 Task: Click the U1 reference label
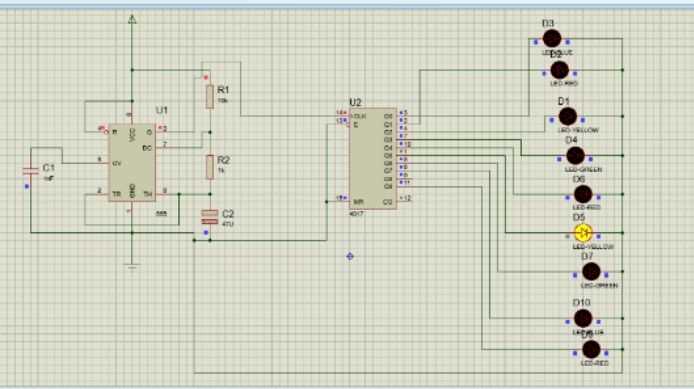162,110
